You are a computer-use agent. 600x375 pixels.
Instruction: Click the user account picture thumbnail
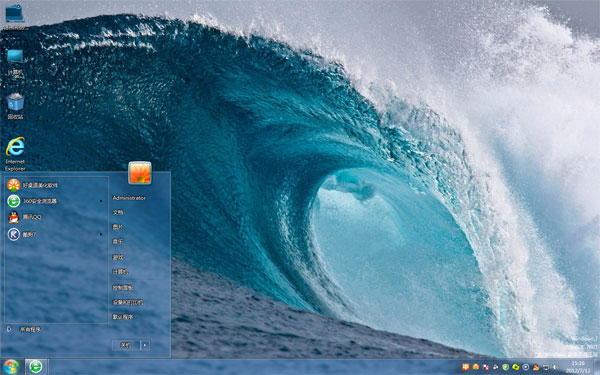[x=140, y=173]
